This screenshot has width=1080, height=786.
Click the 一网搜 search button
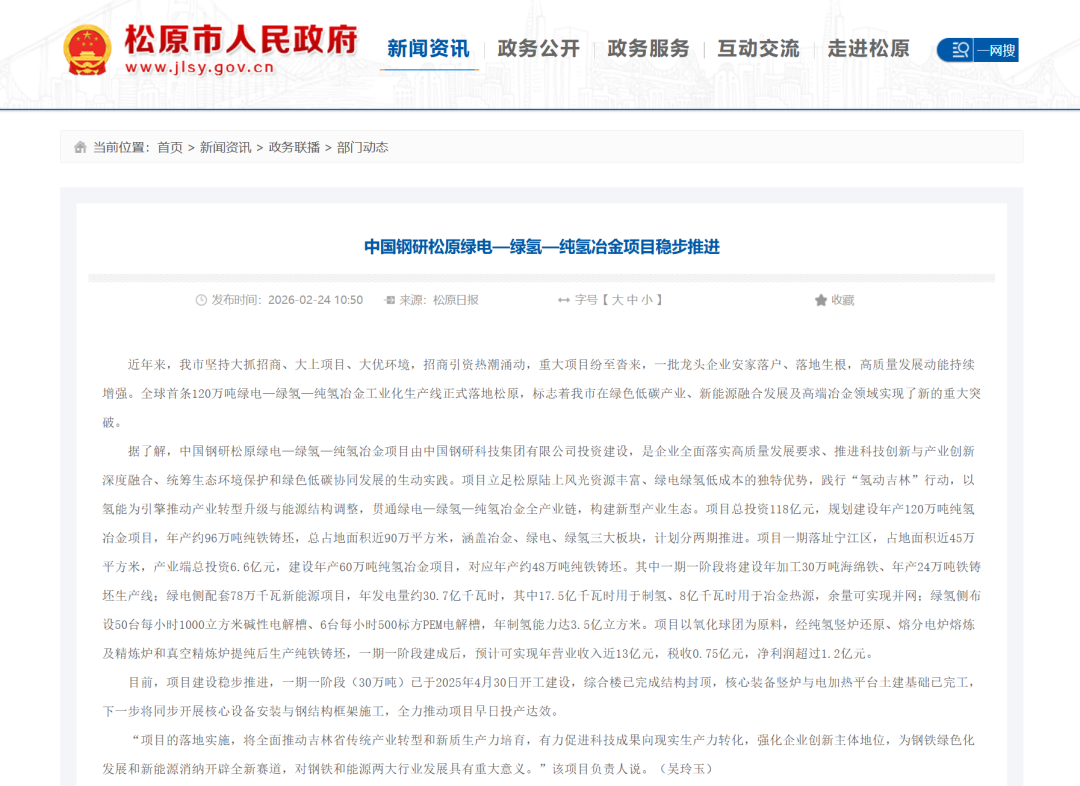point(995,49)
